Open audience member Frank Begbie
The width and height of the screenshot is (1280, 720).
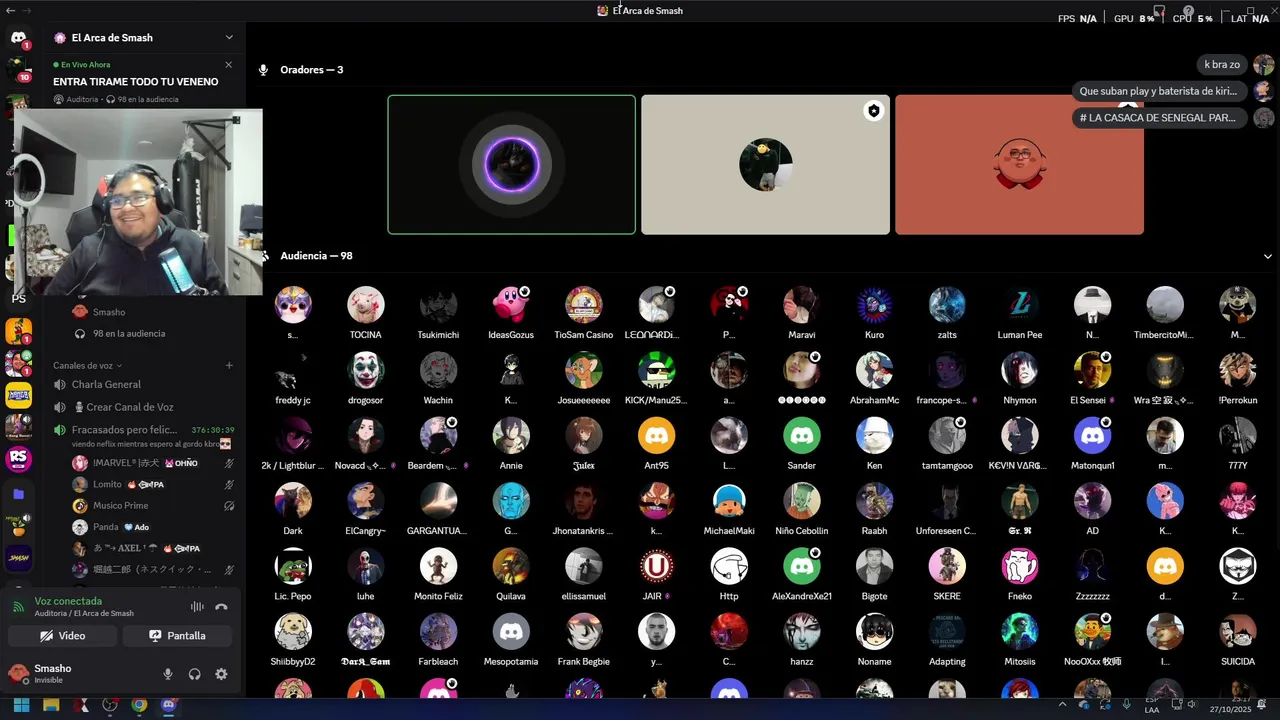click(x=584, y=639)
